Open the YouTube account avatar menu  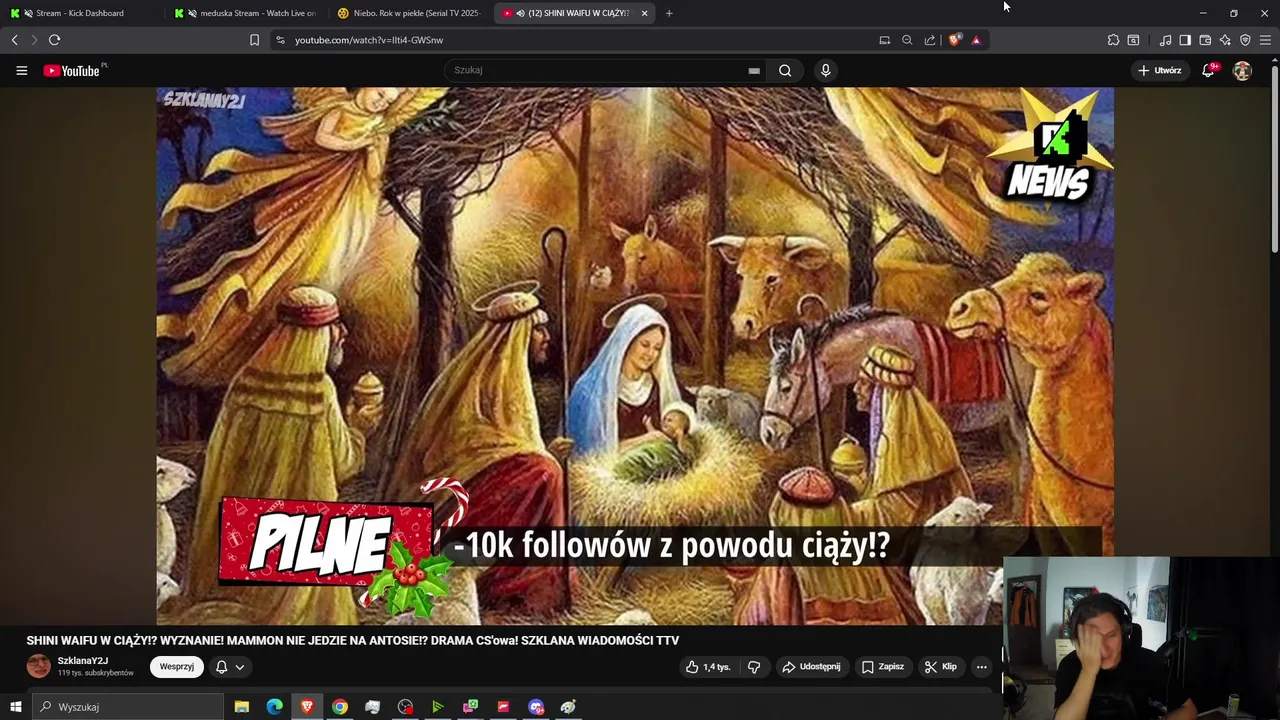[1242, 70]
